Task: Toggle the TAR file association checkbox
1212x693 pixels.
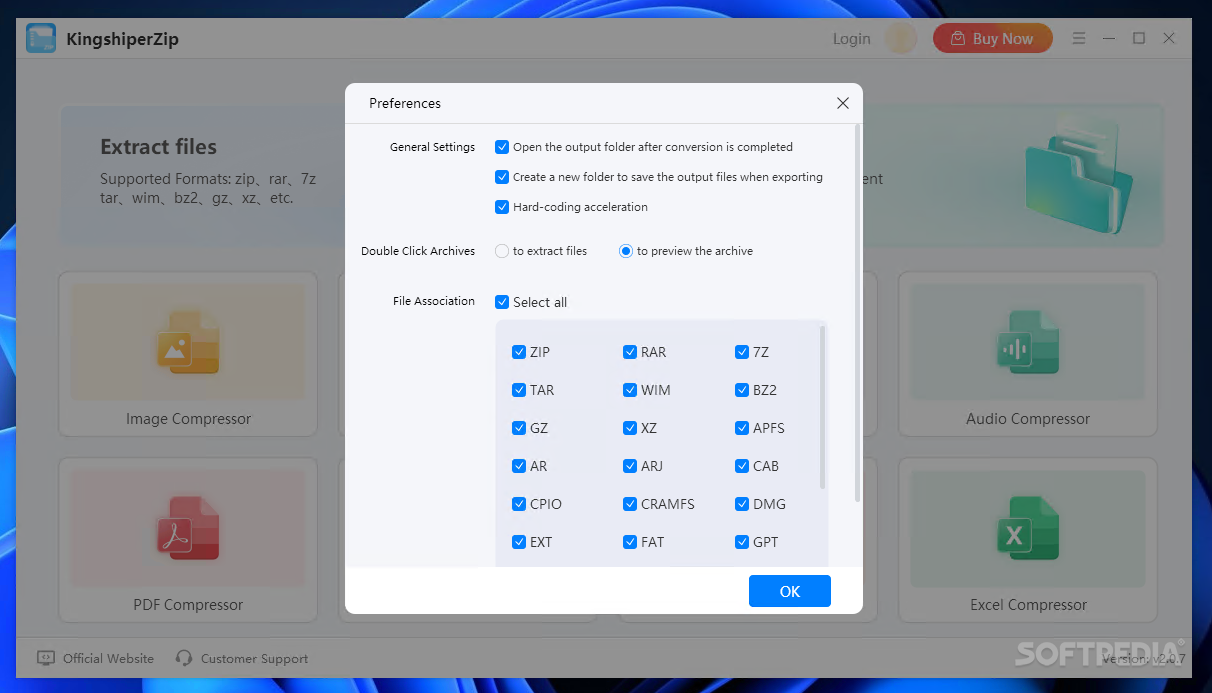Action: (x=519, y=390)
